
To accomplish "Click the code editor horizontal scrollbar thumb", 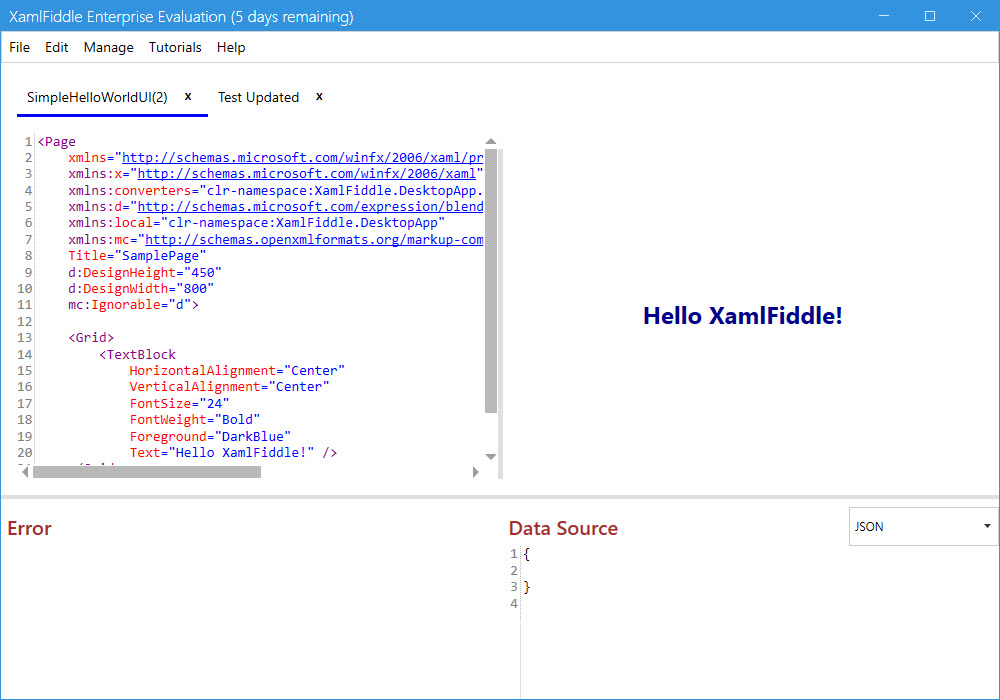I will pyautogui.click(x=147, y=472).
